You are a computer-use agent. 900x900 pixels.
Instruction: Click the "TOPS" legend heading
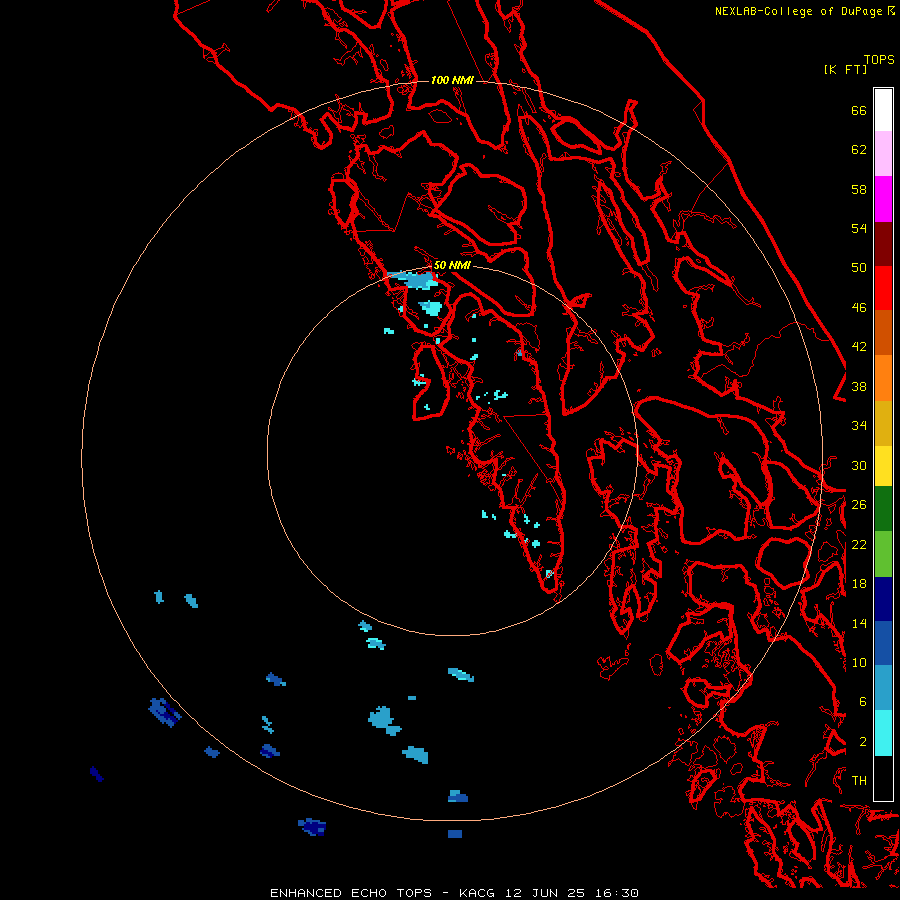point(879,60)
